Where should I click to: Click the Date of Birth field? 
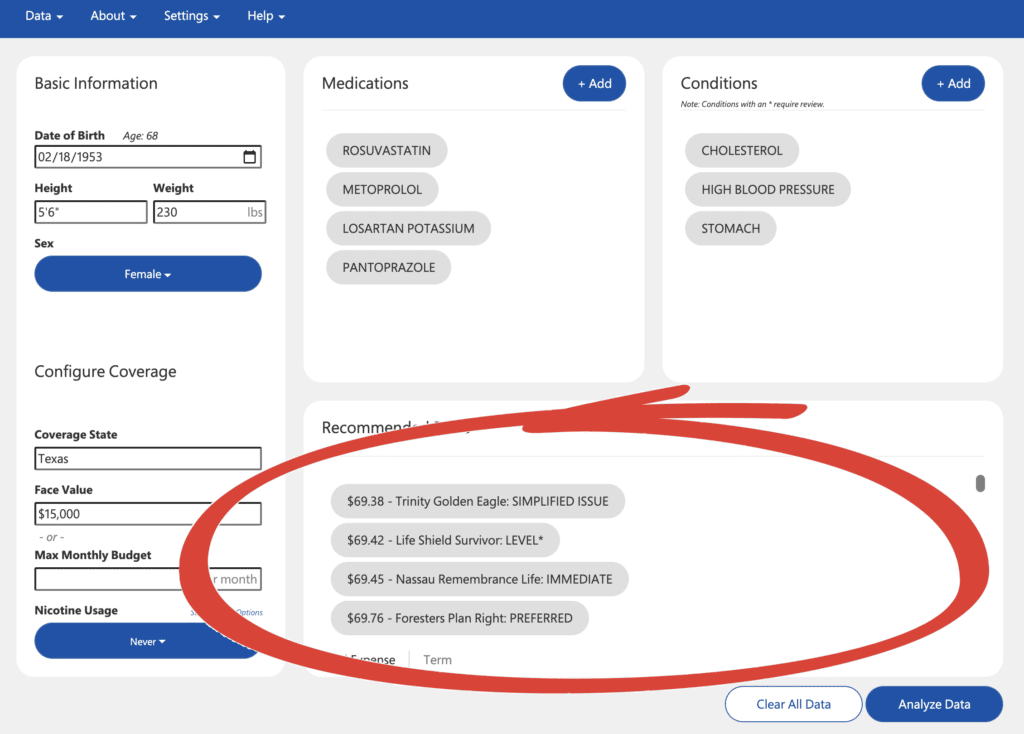point(148,157)
